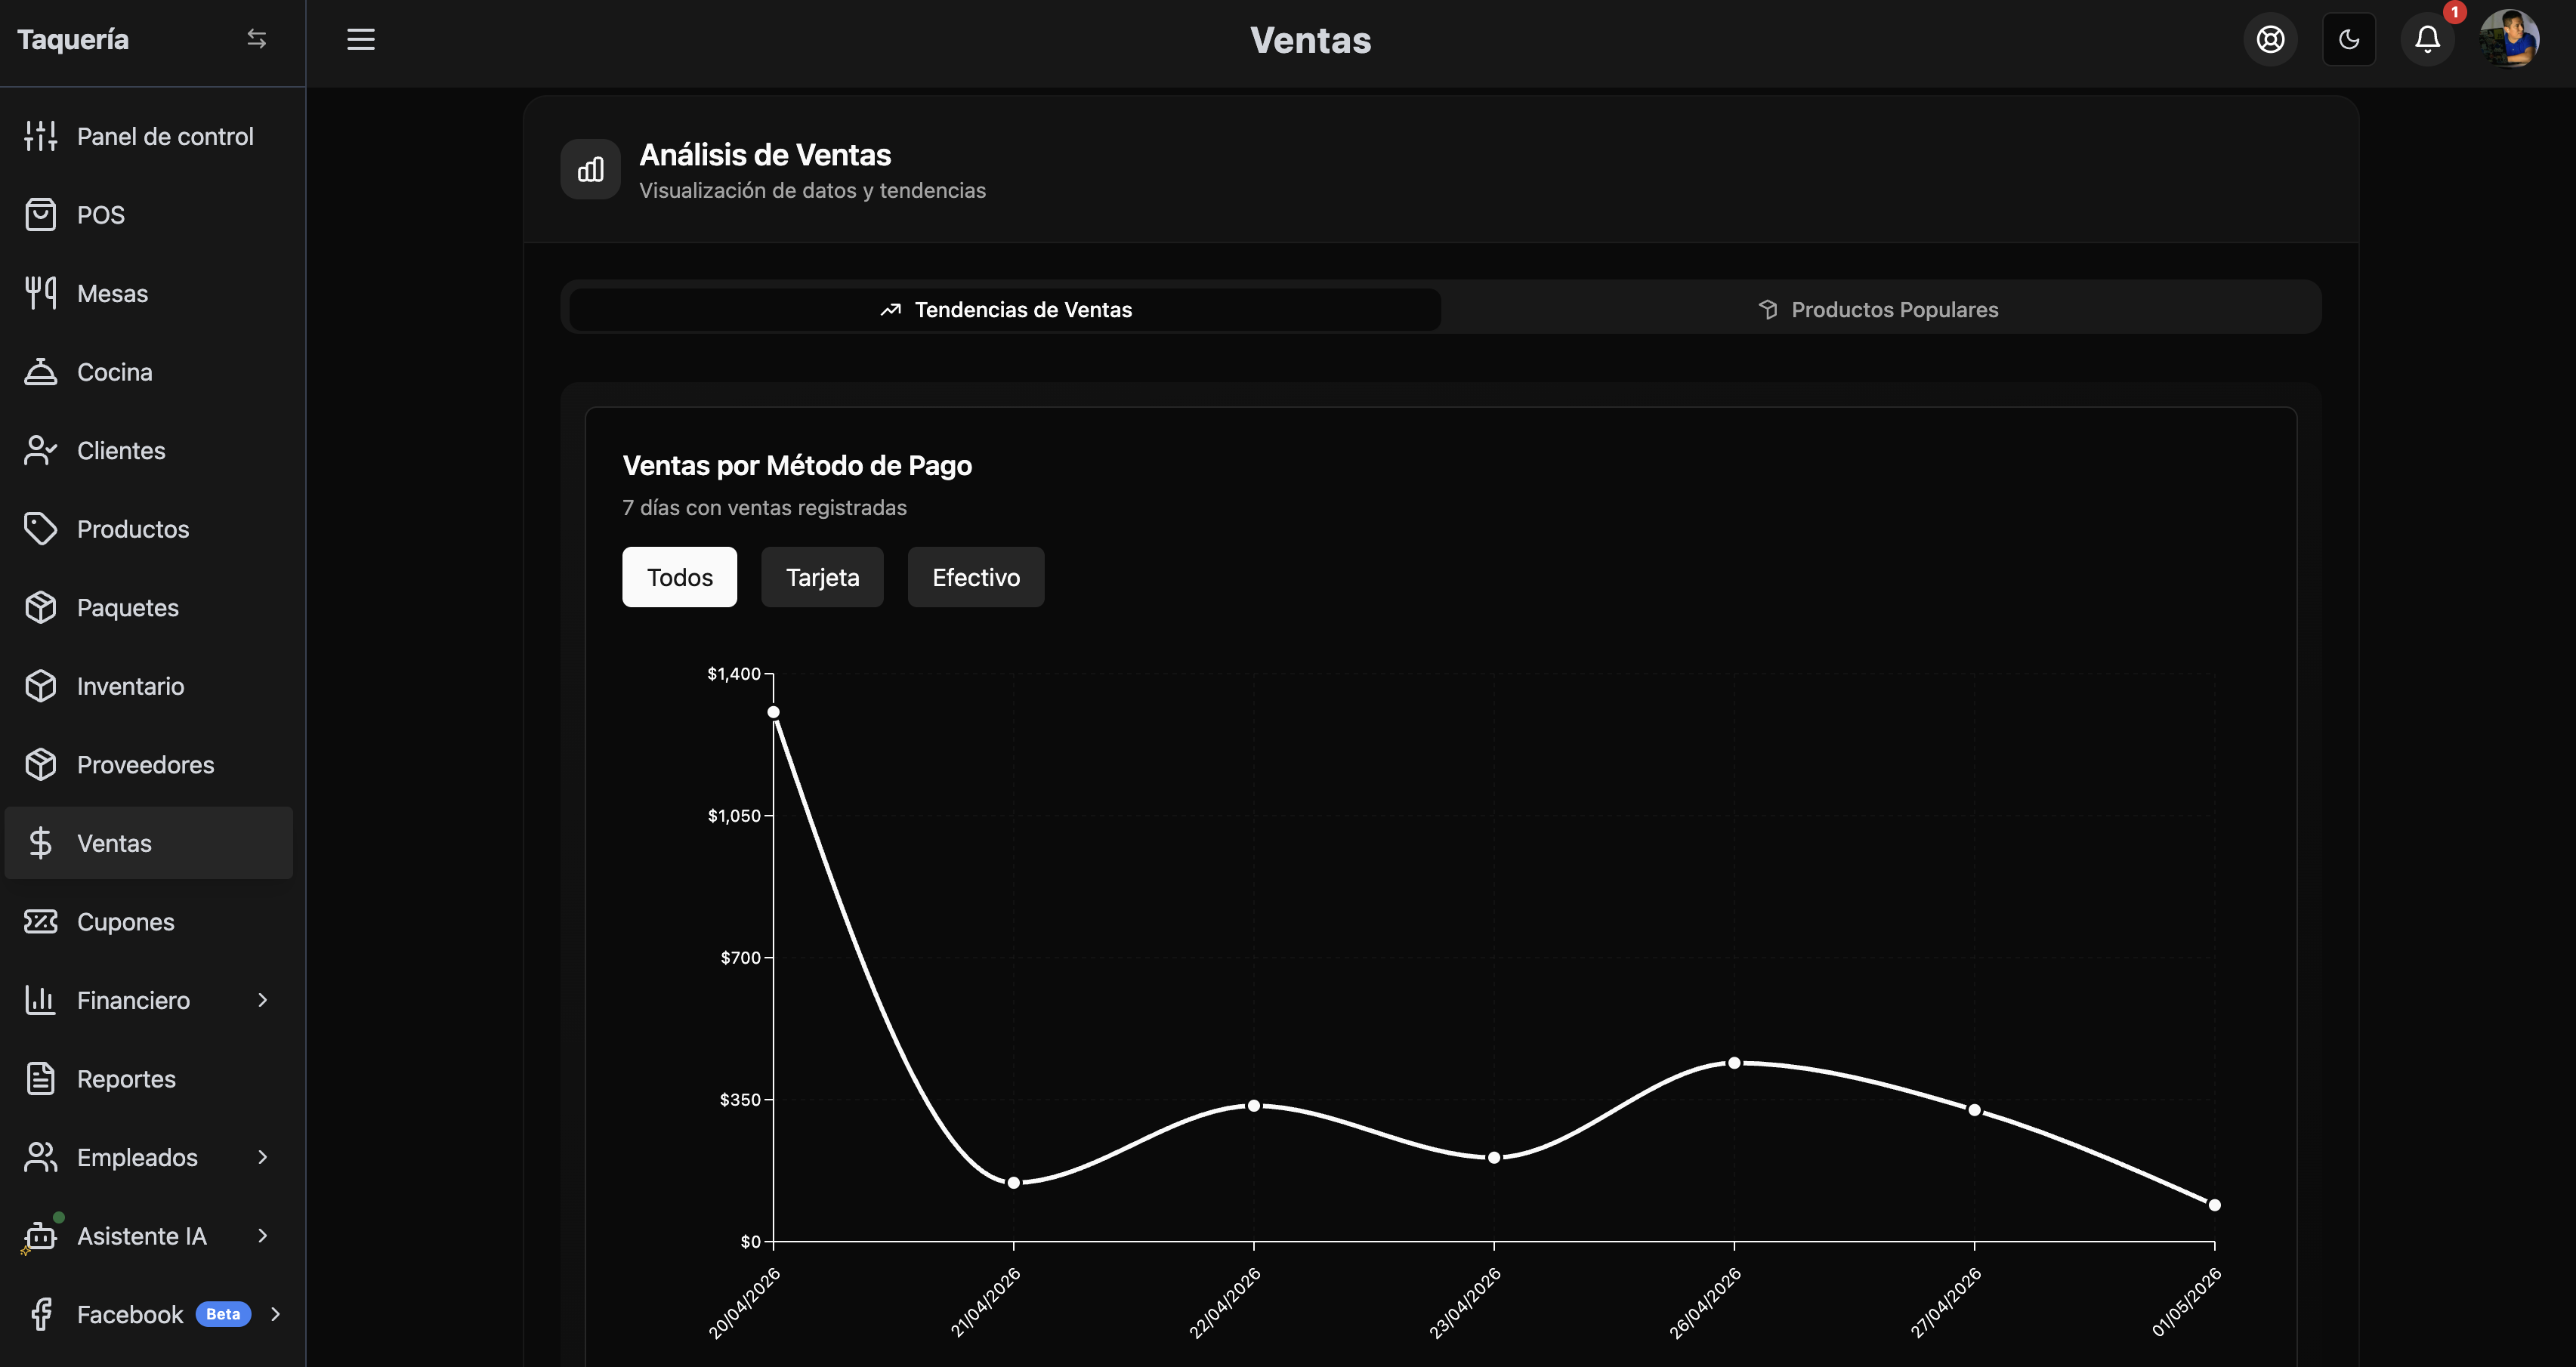Open notifications bell

click(x=2428, y=40)
